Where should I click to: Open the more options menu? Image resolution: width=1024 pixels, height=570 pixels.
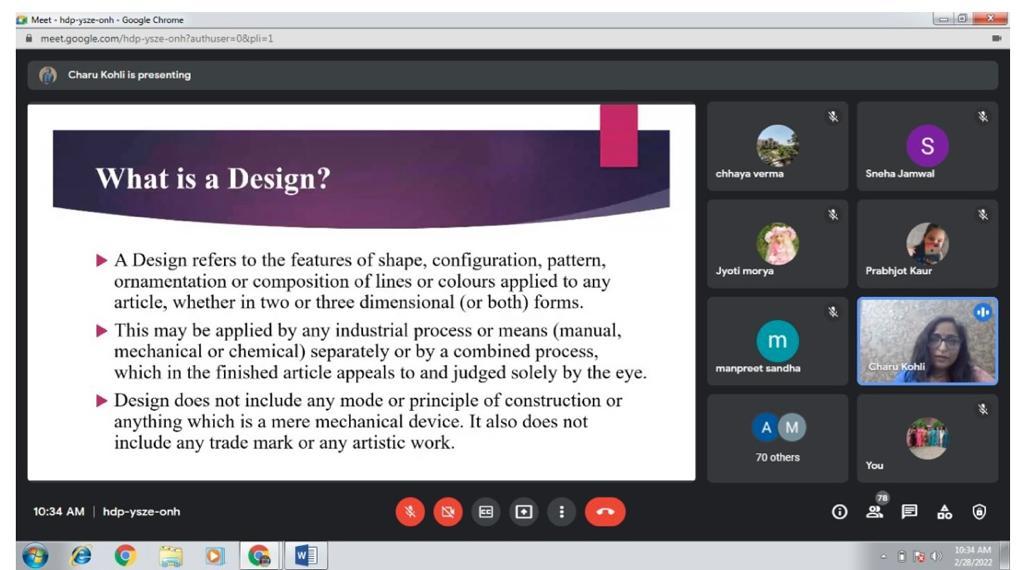[561, 512]
